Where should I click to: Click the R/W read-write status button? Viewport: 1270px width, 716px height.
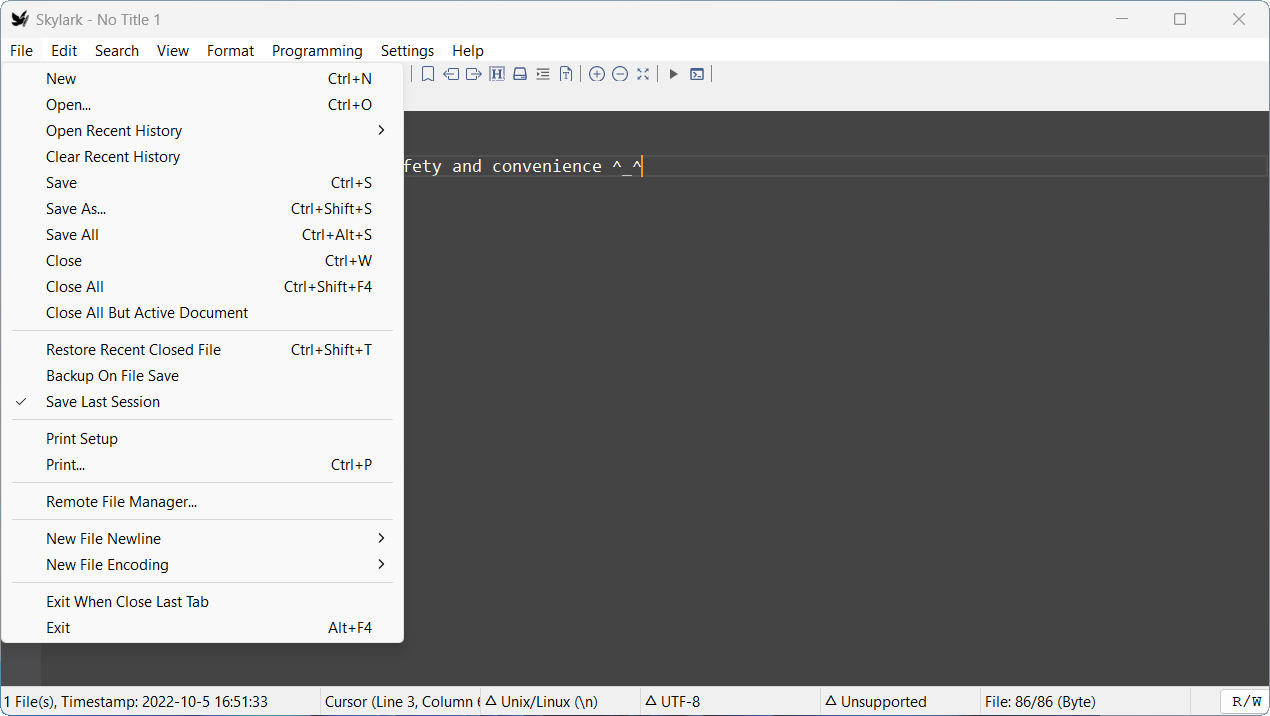click(1244, 702)
